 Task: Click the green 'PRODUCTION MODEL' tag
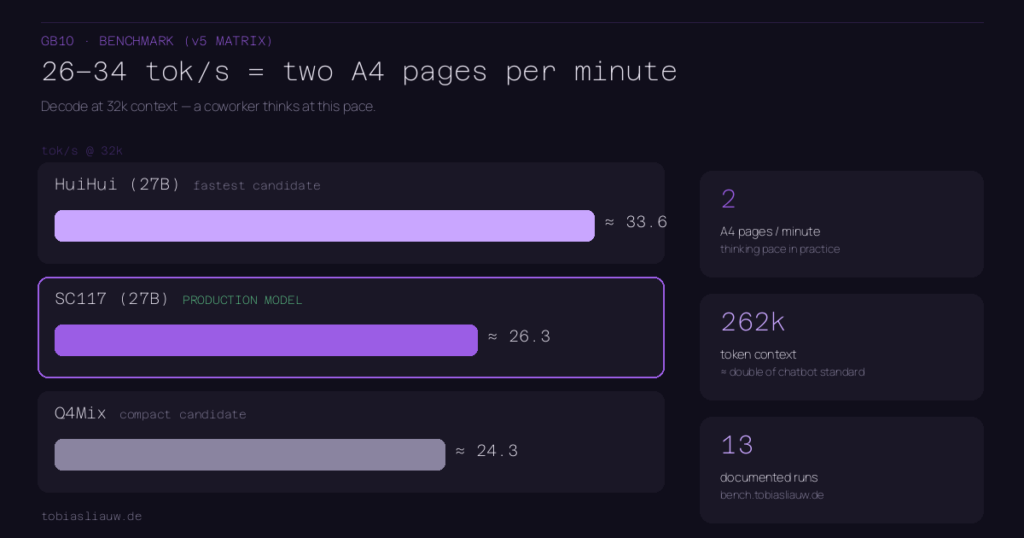242,300
